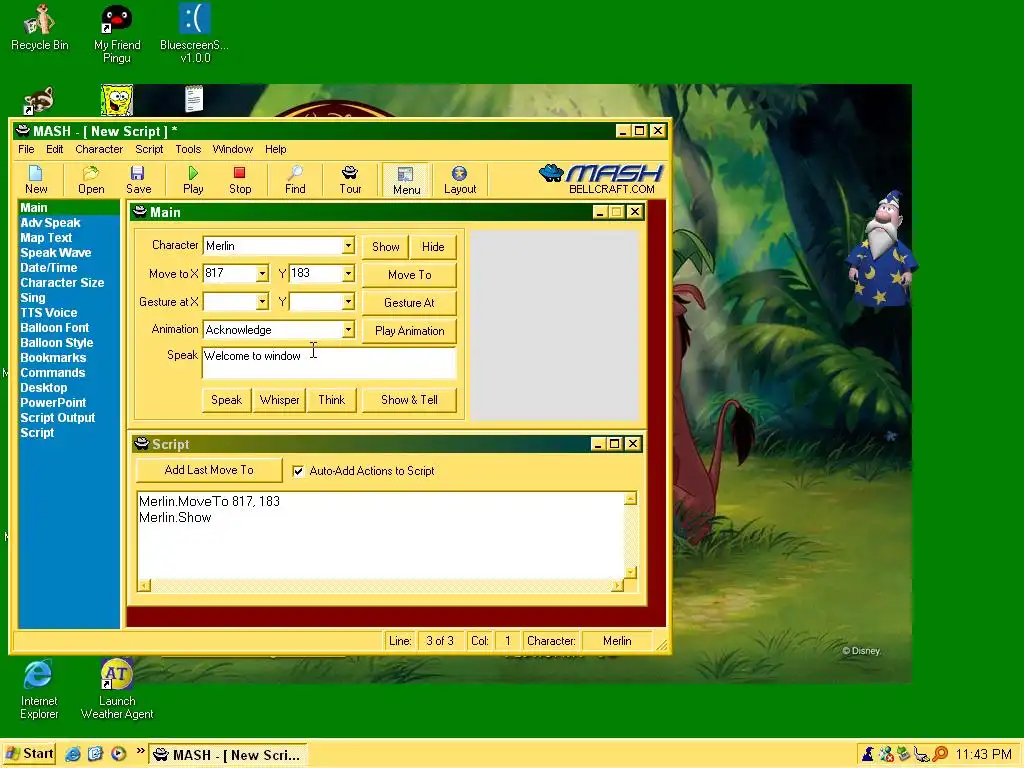Open the Window menu
This screenshot has height=768, width=1024.
(232, 149)
